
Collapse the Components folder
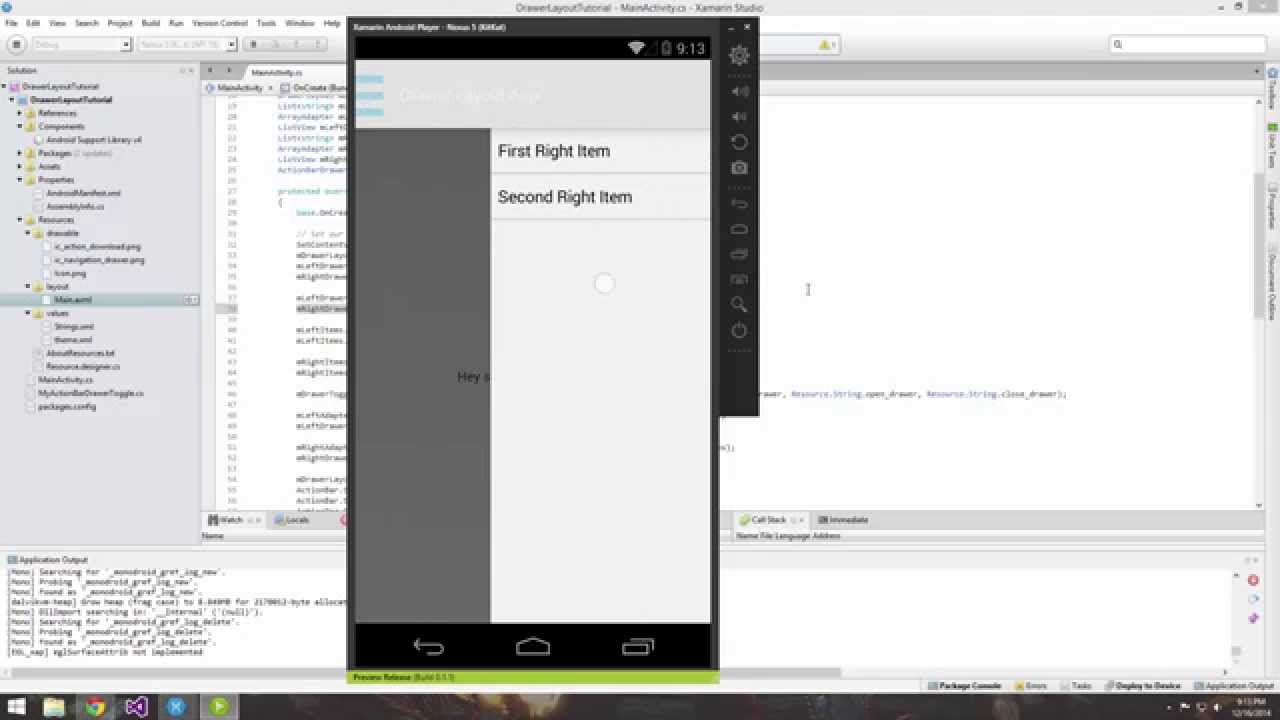(19, 127)
